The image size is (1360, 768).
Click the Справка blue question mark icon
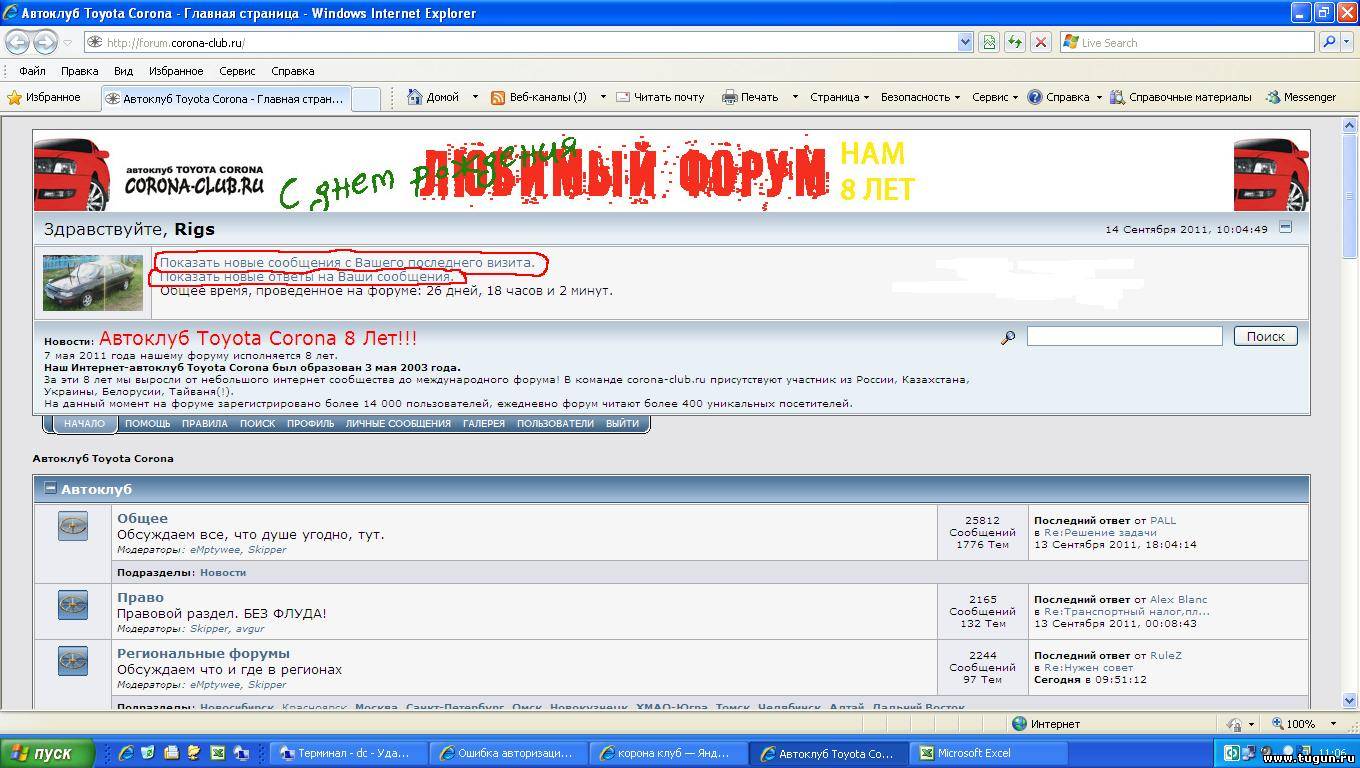[x=1035, y=97]
